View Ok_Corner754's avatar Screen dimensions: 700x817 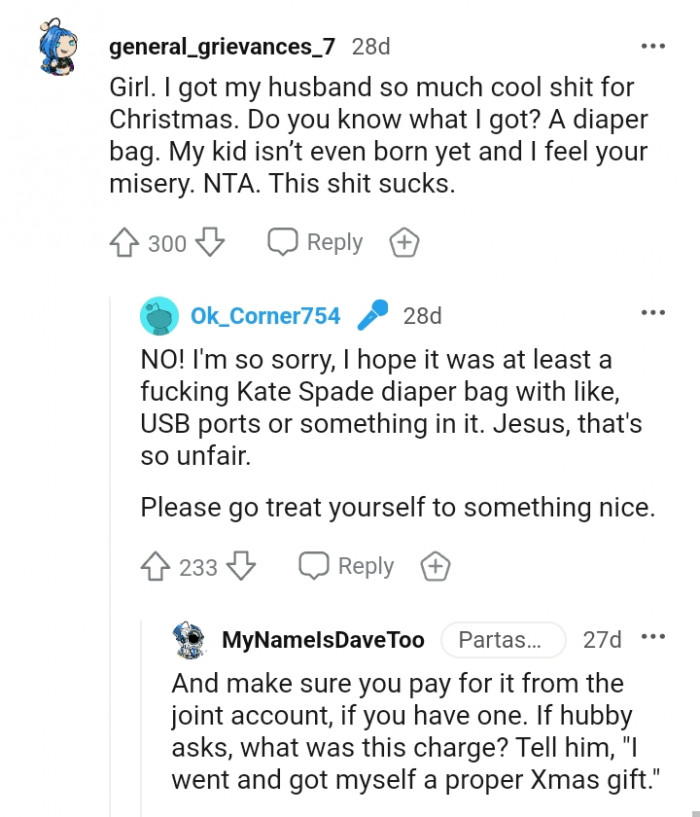[160, 316]
